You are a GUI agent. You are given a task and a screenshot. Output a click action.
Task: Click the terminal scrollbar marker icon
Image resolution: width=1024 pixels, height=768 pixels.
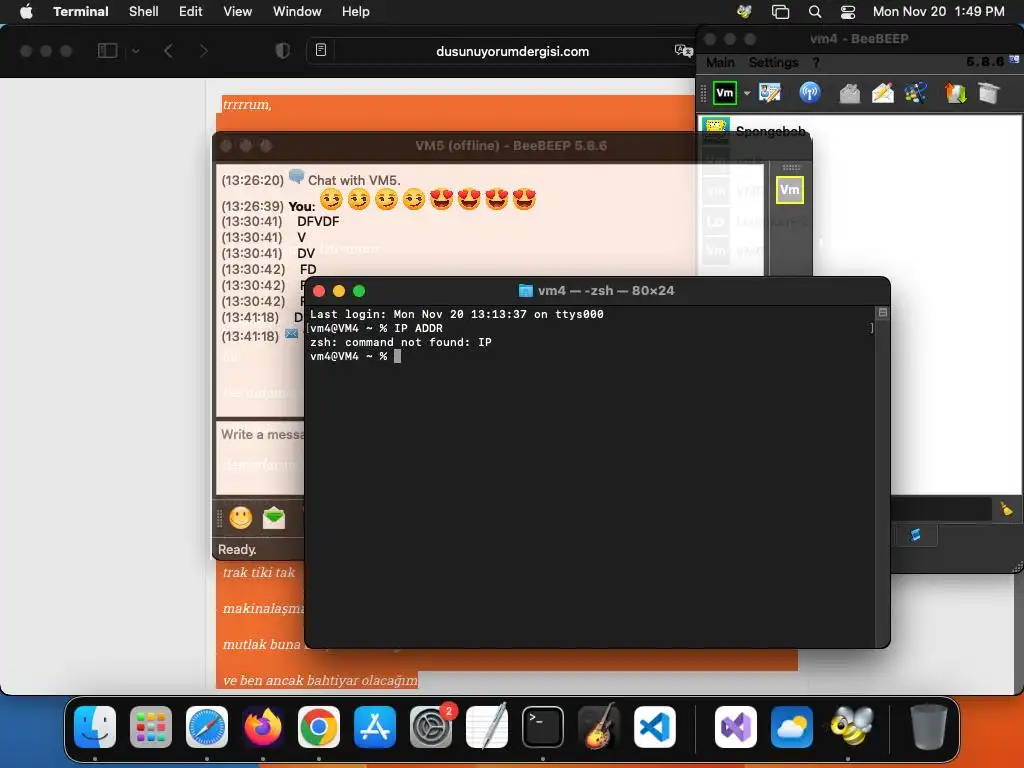882,313
